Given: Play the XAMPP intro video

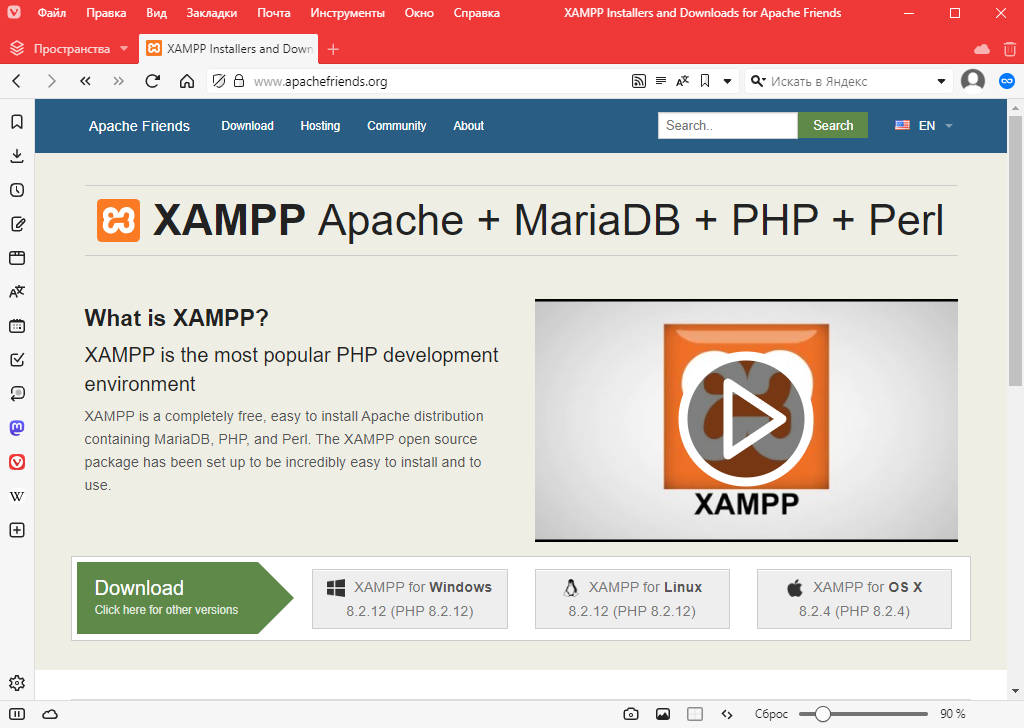Looking at the screenshot, I should [x=745, y=419].
